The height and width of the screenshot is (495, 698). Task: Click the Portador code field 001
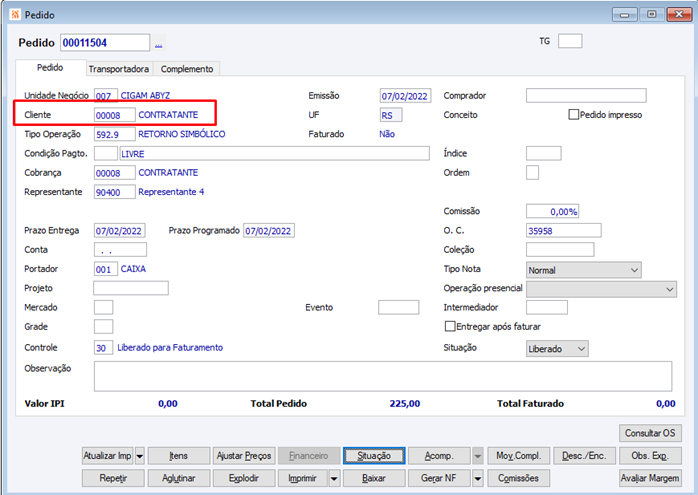coord(106,269)
